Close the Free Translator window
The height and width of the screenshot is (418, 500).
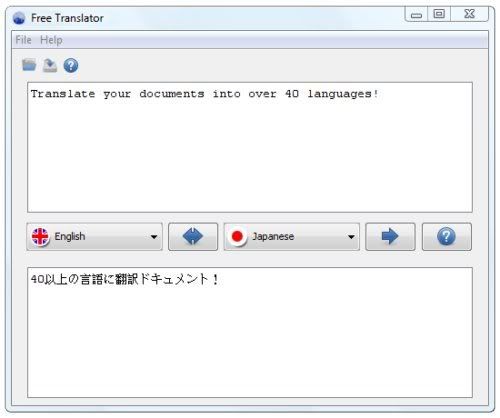click(469, 14)
